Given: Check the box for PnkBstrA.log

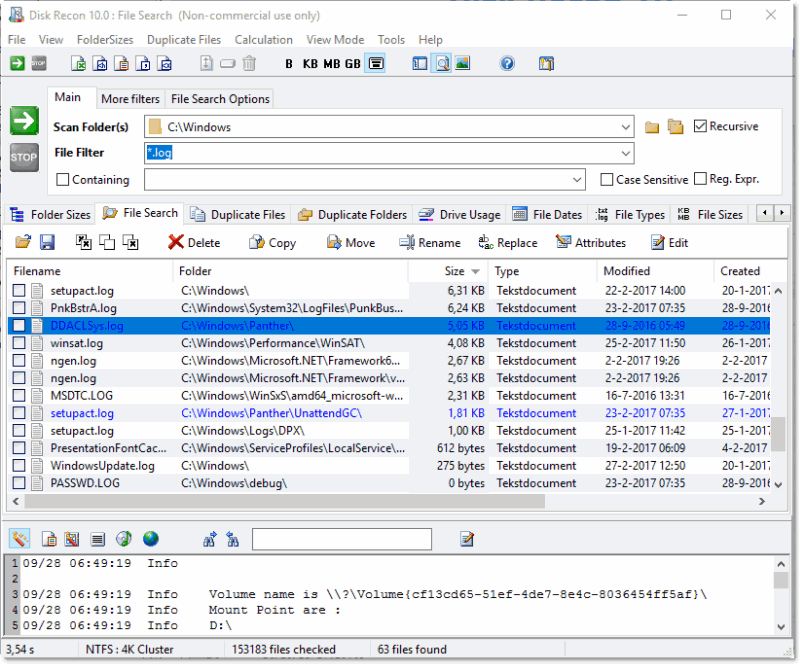Looking at the screenshot, I should pyautogui.click(x=19, y=308).
